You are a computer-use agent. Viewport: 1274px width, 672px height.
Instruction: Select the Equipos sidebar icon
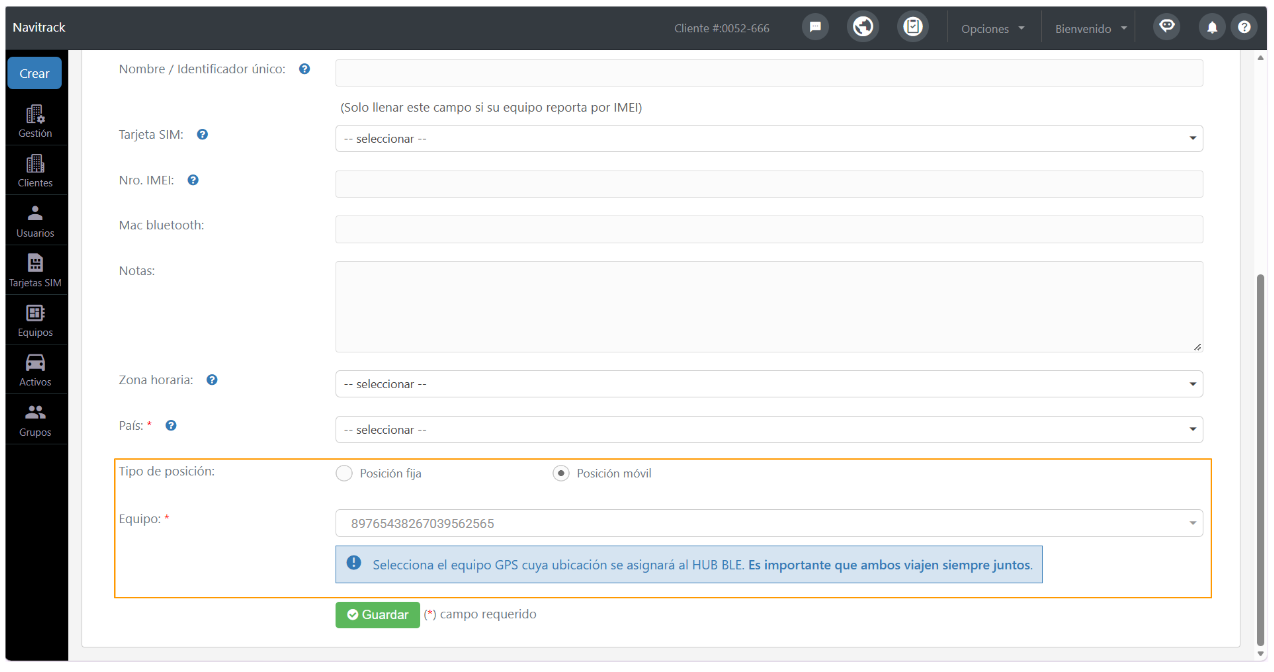click(x=35, y=320)
